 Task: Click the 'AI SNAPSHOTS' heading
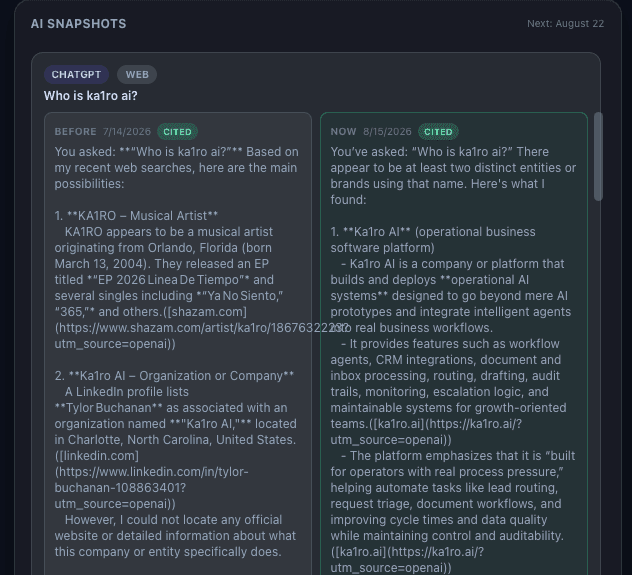coord(79,24)
